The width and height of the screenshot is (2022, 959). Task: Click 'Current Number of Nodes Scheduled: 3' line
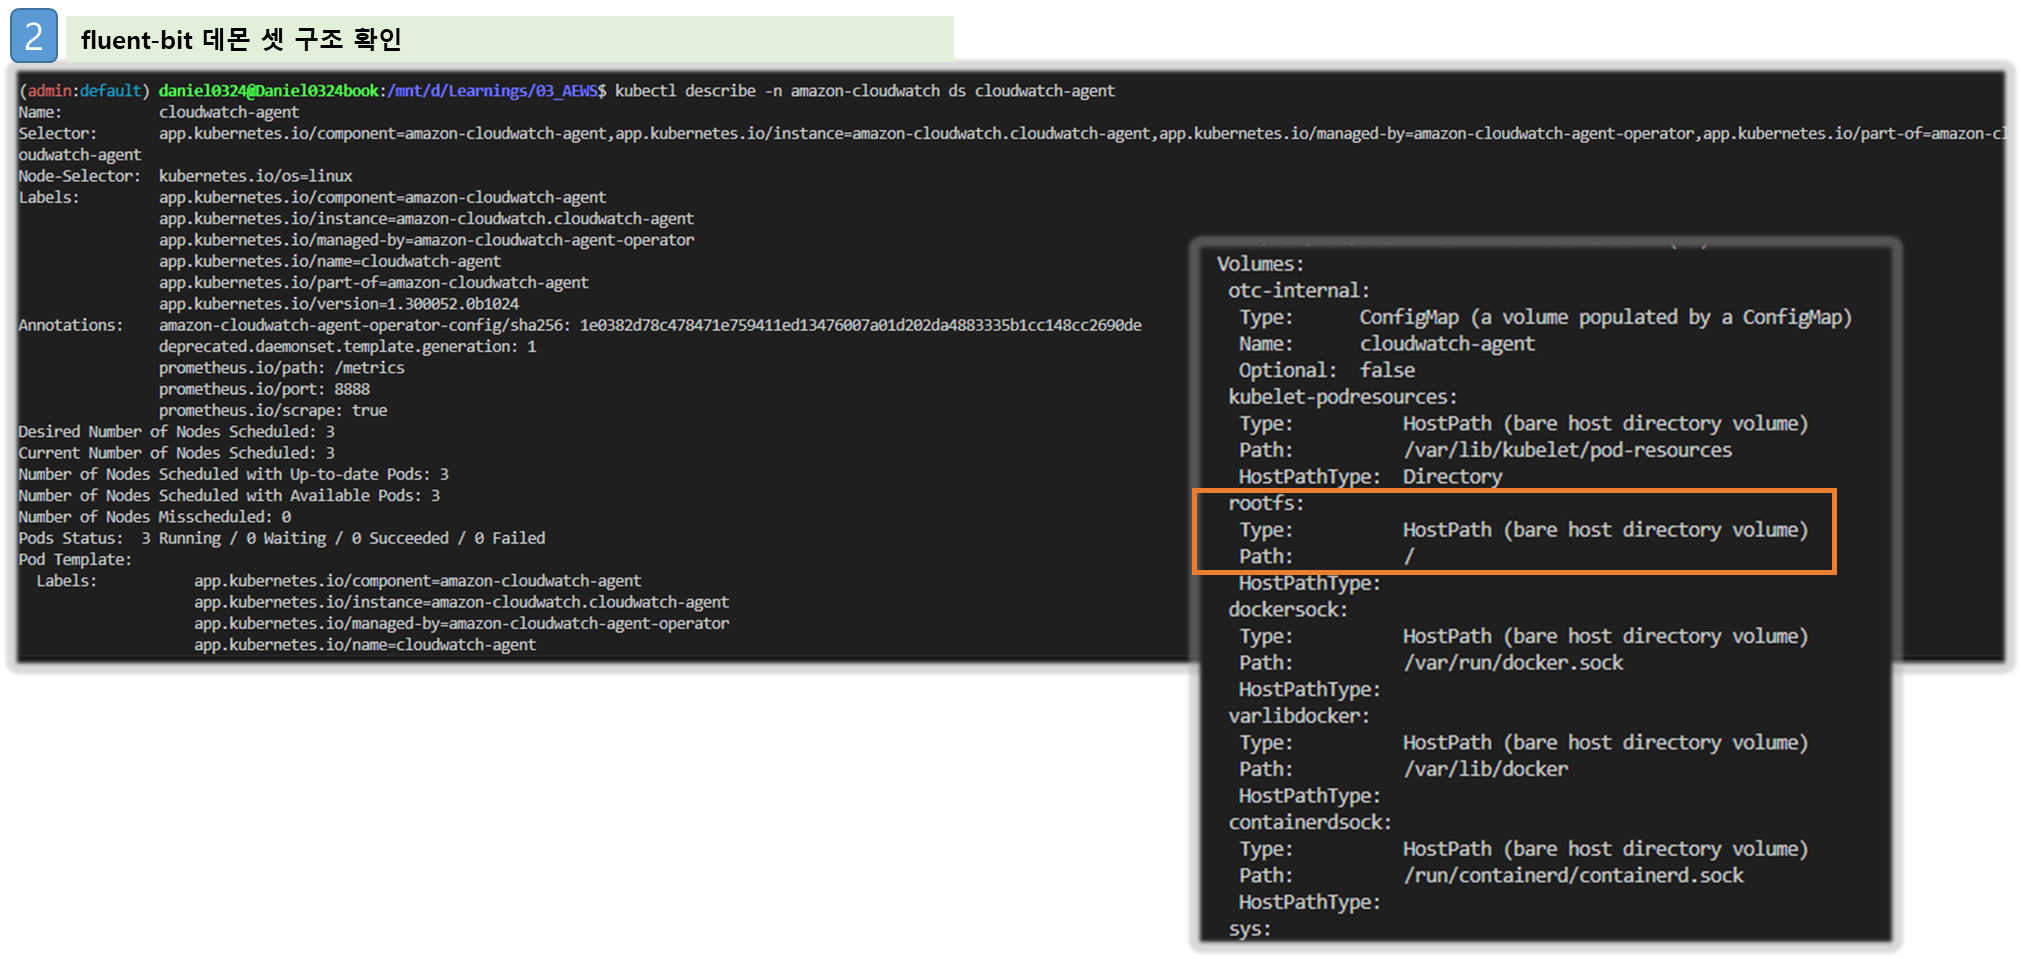[x=176, y=453]
